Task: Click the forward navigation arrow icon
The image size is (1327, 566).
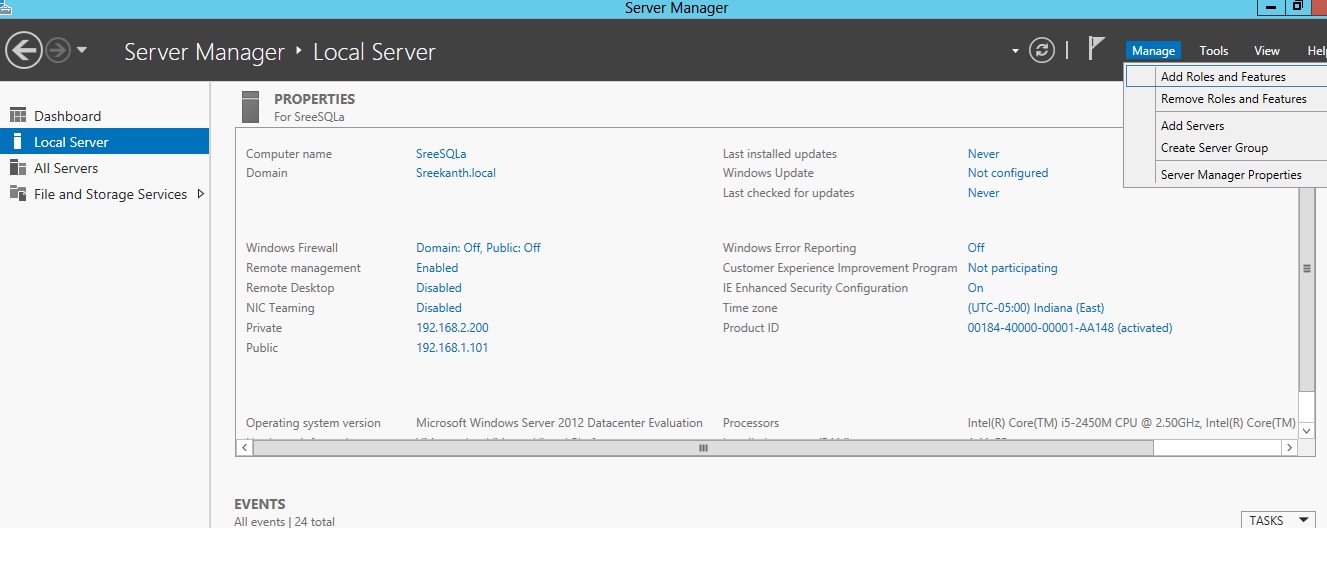Action: pos(58,50)
